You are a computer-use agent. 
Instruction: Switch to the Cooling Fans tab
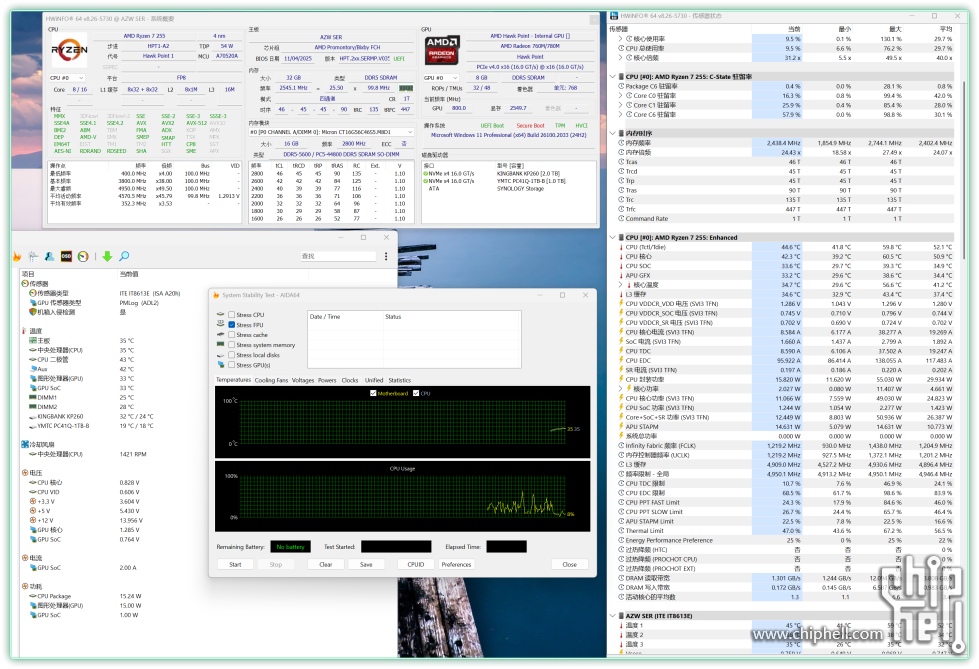click(x=271, y=380)
